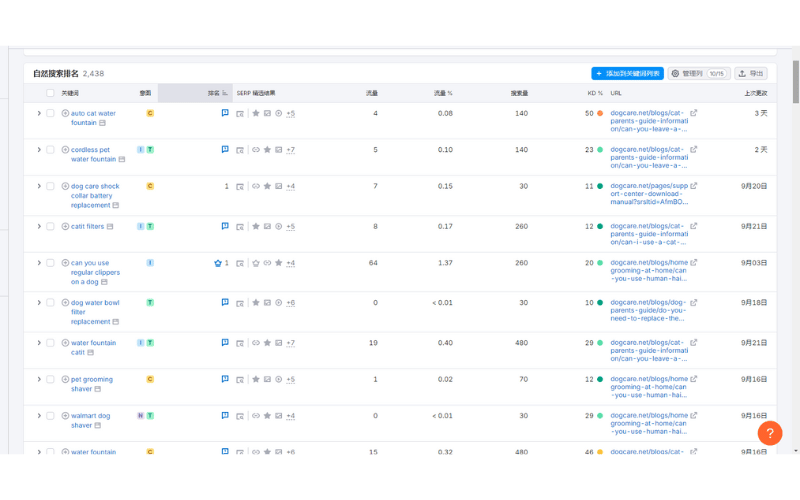Click star reviews icon in auto cat water fountain row
This screenshot has width=800, height=500.
tap(256, 113)
